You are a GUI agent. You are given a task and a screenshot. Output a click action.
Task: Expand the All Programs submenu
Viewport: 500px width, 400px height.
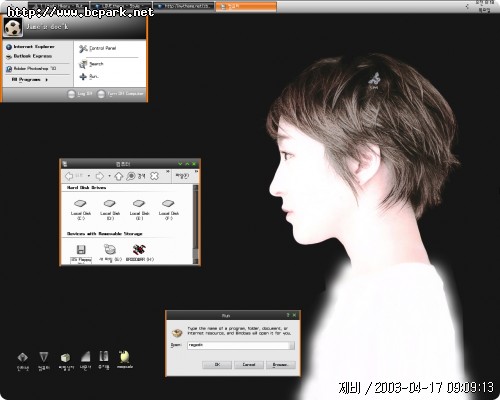click(30, 80)
